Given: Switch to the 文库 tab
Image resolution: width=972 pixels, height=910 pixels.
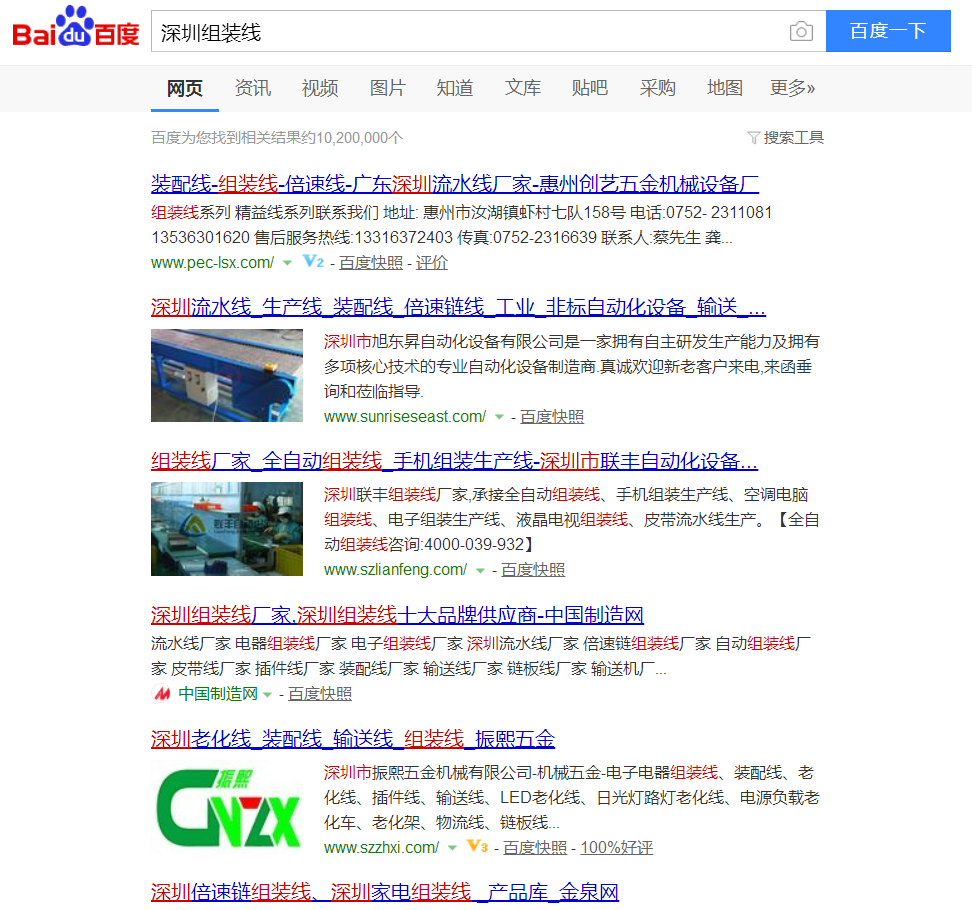Looking at the screenshot, I should [523, 88].
